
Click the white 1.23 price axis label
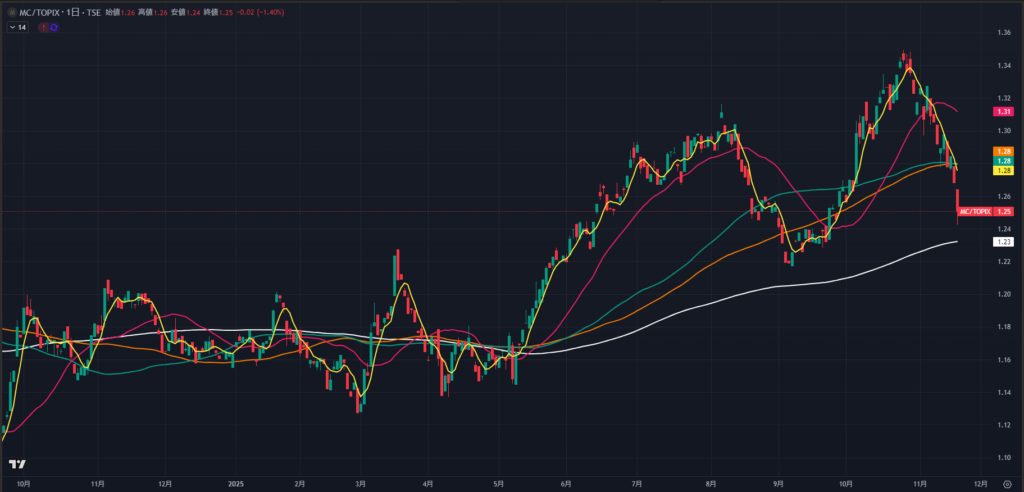[1005, 242]
